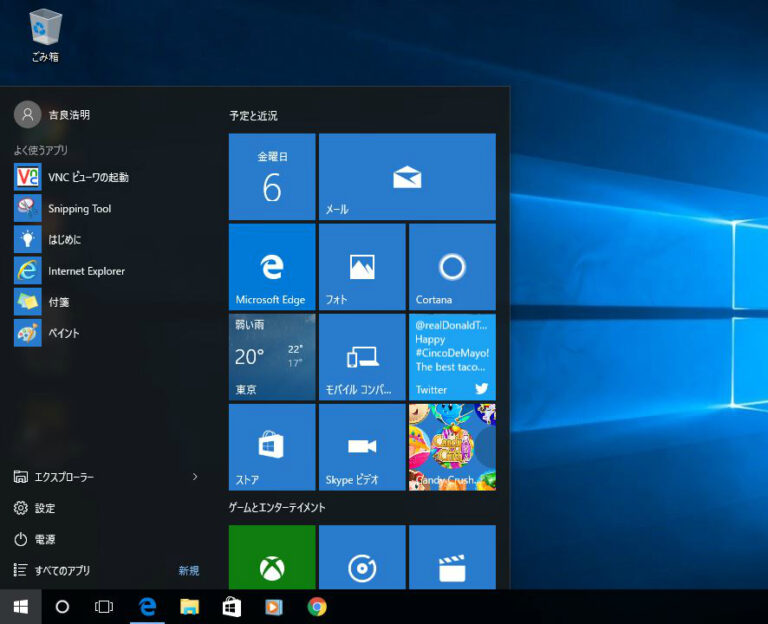Open the movies clapperboard tile
Image resolution: width=768 pixels, height=624 pixels.
452,557
